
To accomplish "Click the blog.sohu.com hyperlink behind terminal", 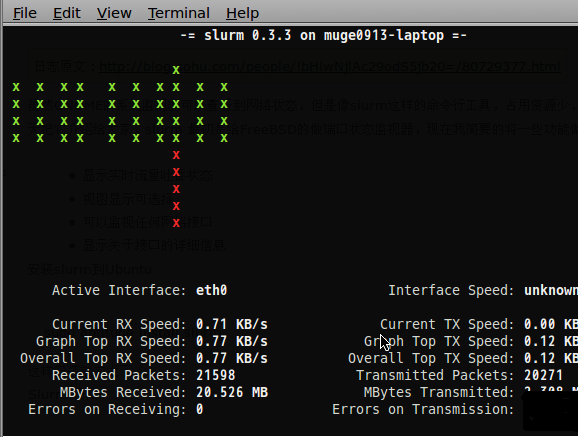I will click(330, 67).
